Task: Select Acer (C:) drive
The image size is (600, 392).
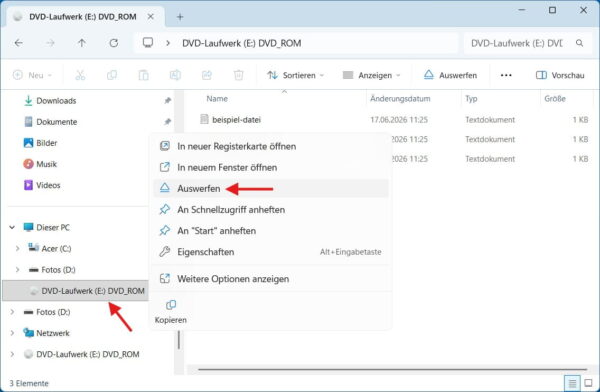Action: coord(56,248)
